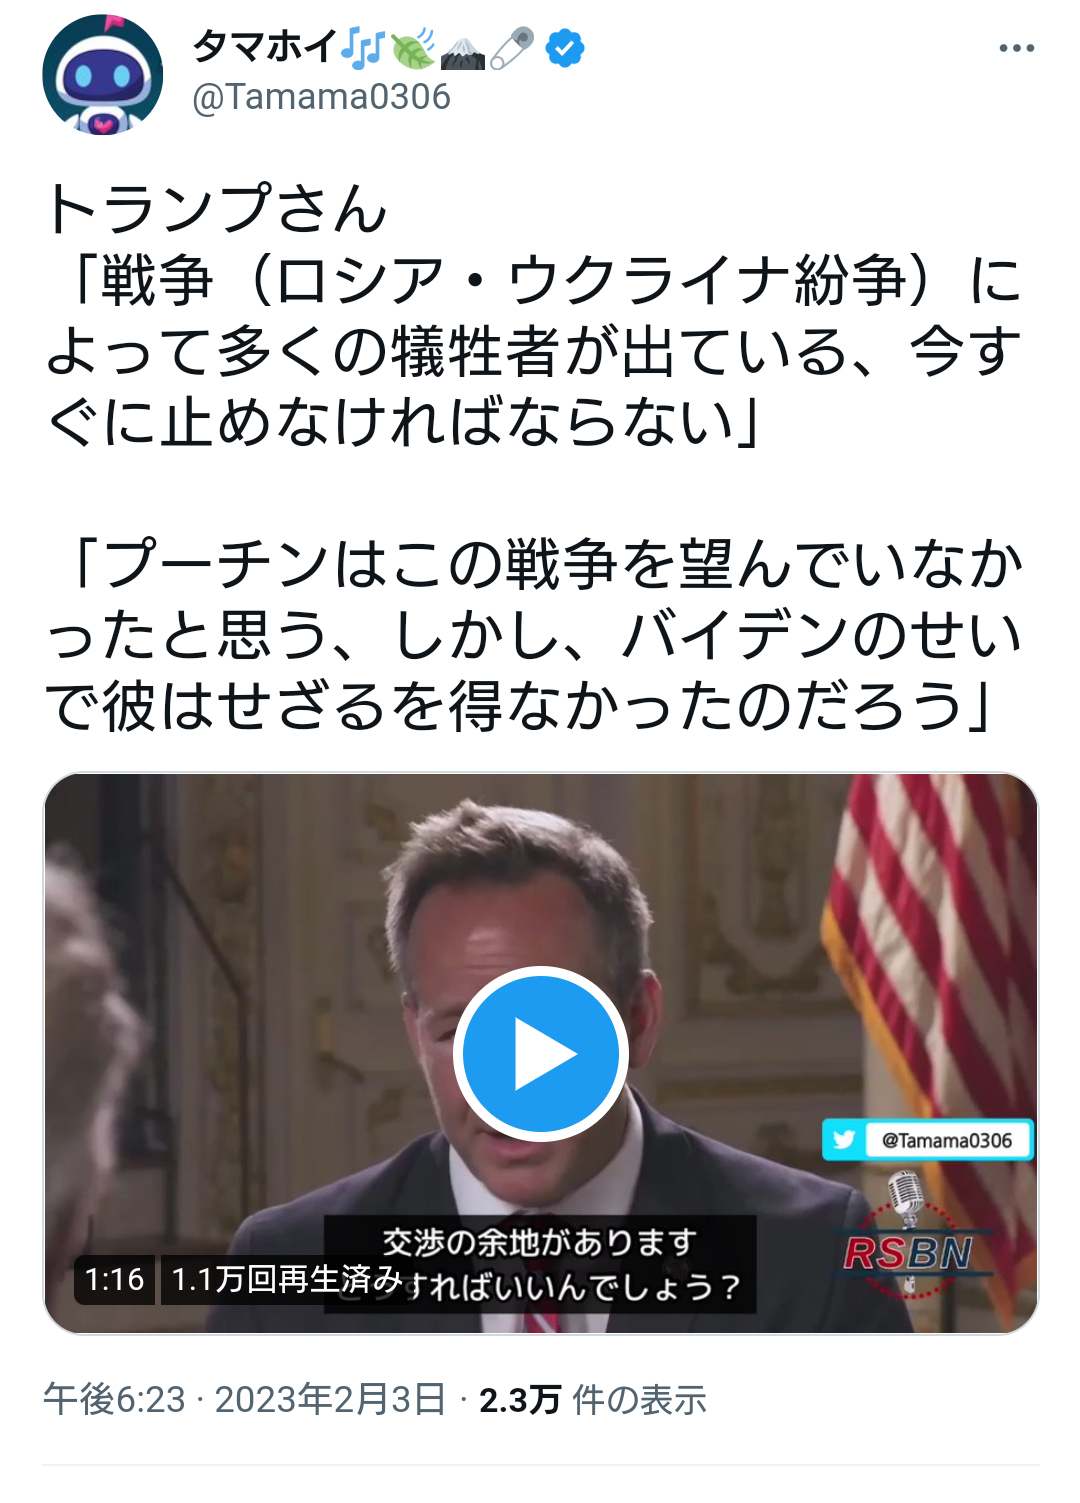
Task: Click the 午後6:23 · 2023年2月3日 timestamp
Action: click(244, 1399)
